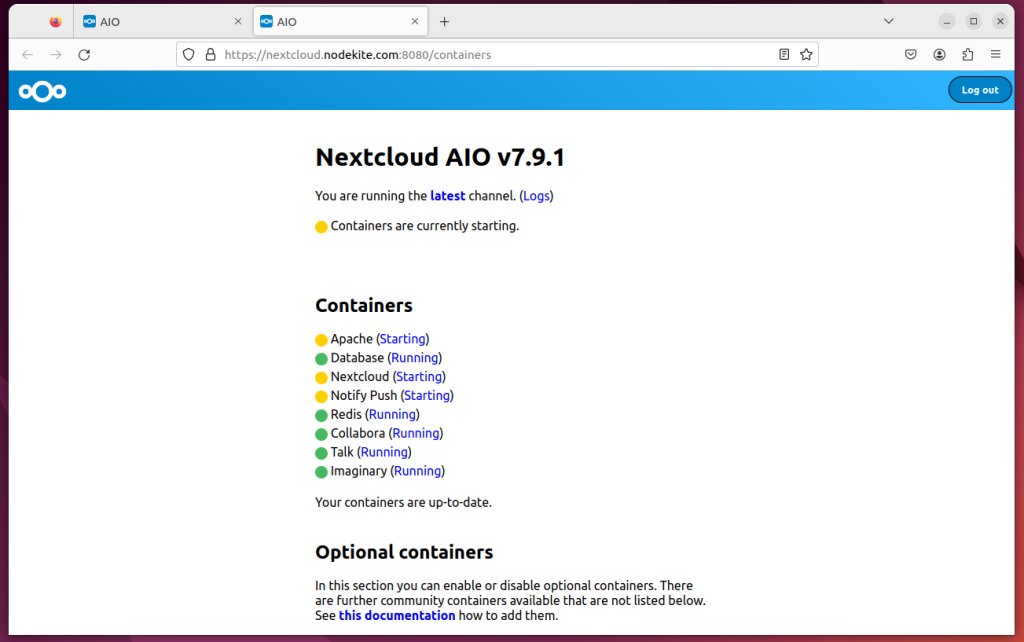Click the Nextcloud logo in the header

[41, 90]
